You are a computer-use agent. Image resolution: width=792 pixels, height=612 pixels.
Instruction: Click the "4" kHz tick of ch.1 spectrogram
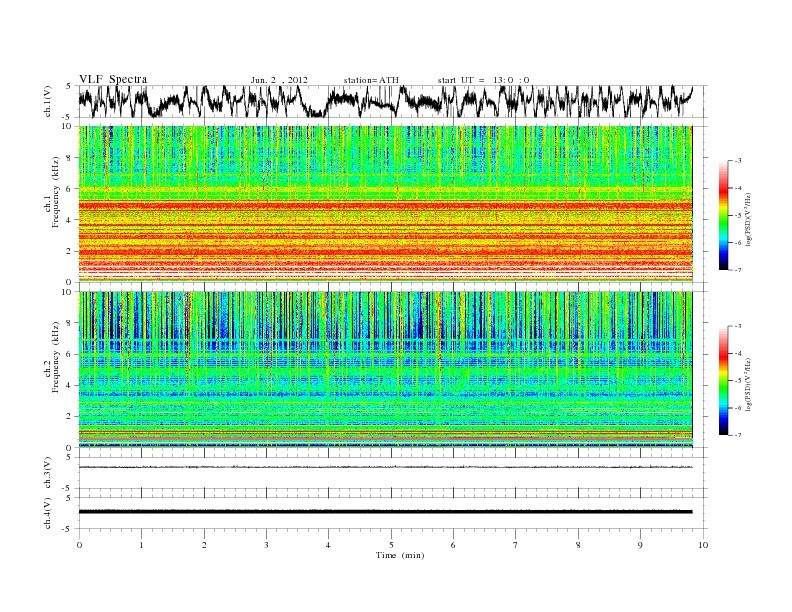pyautogui.click(x=69, y=220)
